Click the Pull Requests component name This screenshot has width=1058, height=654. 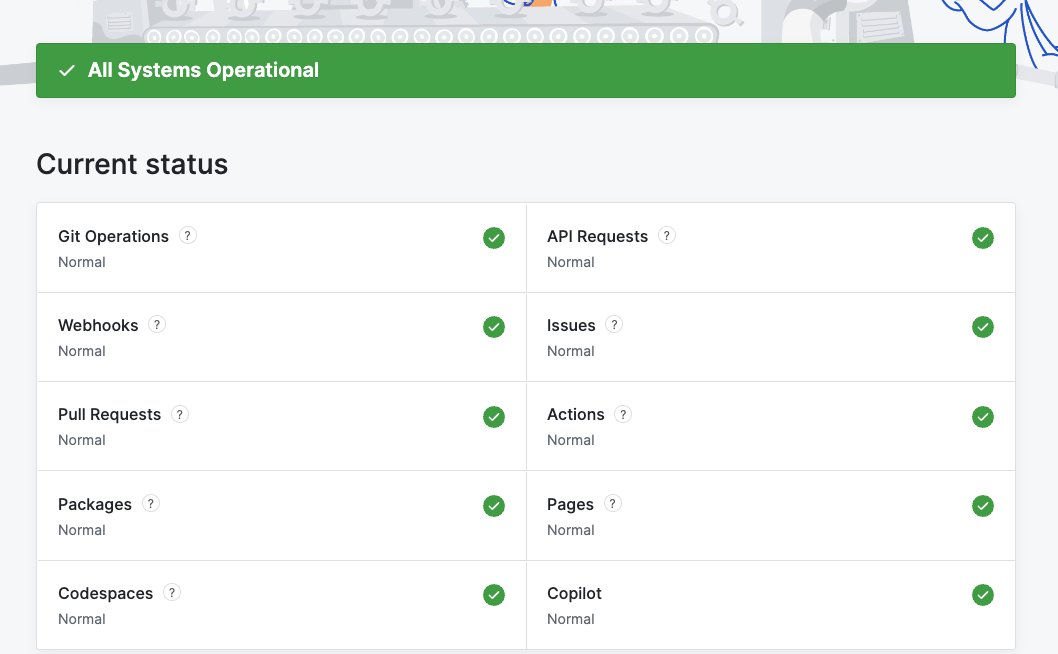point(109,414)
